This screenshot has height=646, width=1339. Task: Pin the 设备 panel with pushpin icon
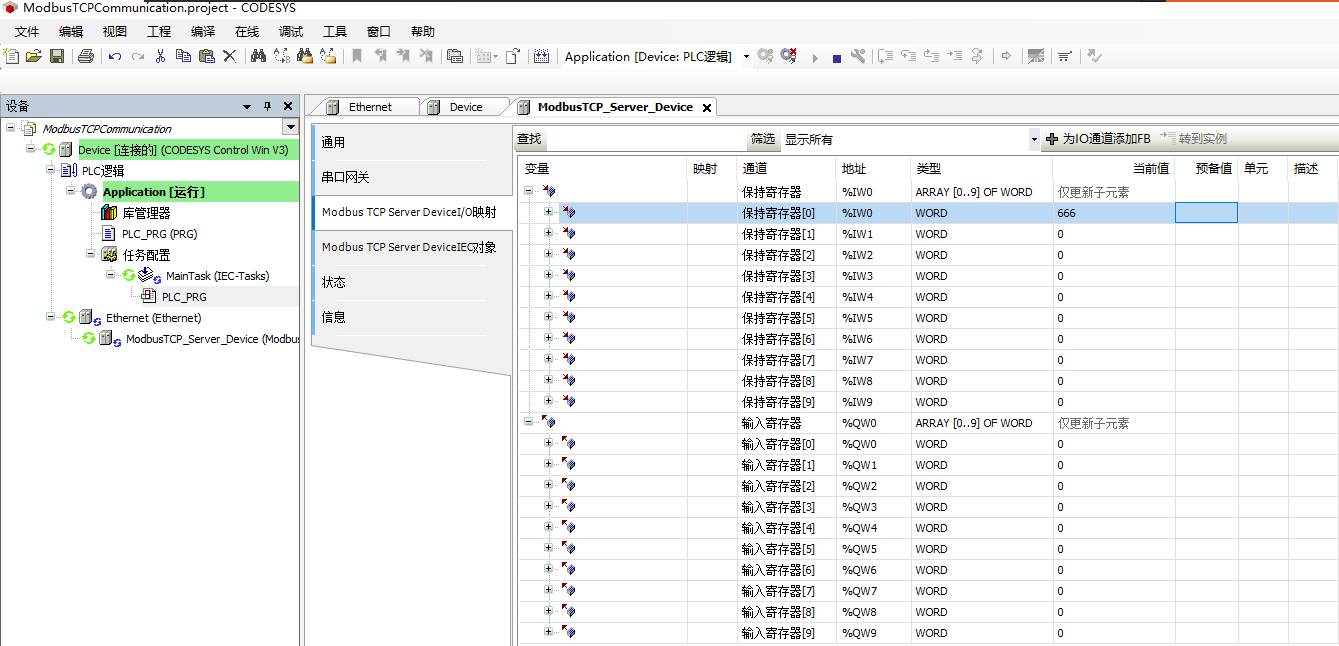coord(267,106)
